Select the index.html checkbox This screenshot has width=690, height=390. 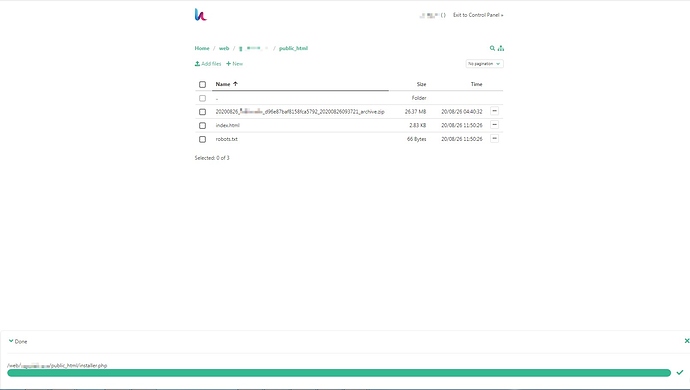pos(202,125)
